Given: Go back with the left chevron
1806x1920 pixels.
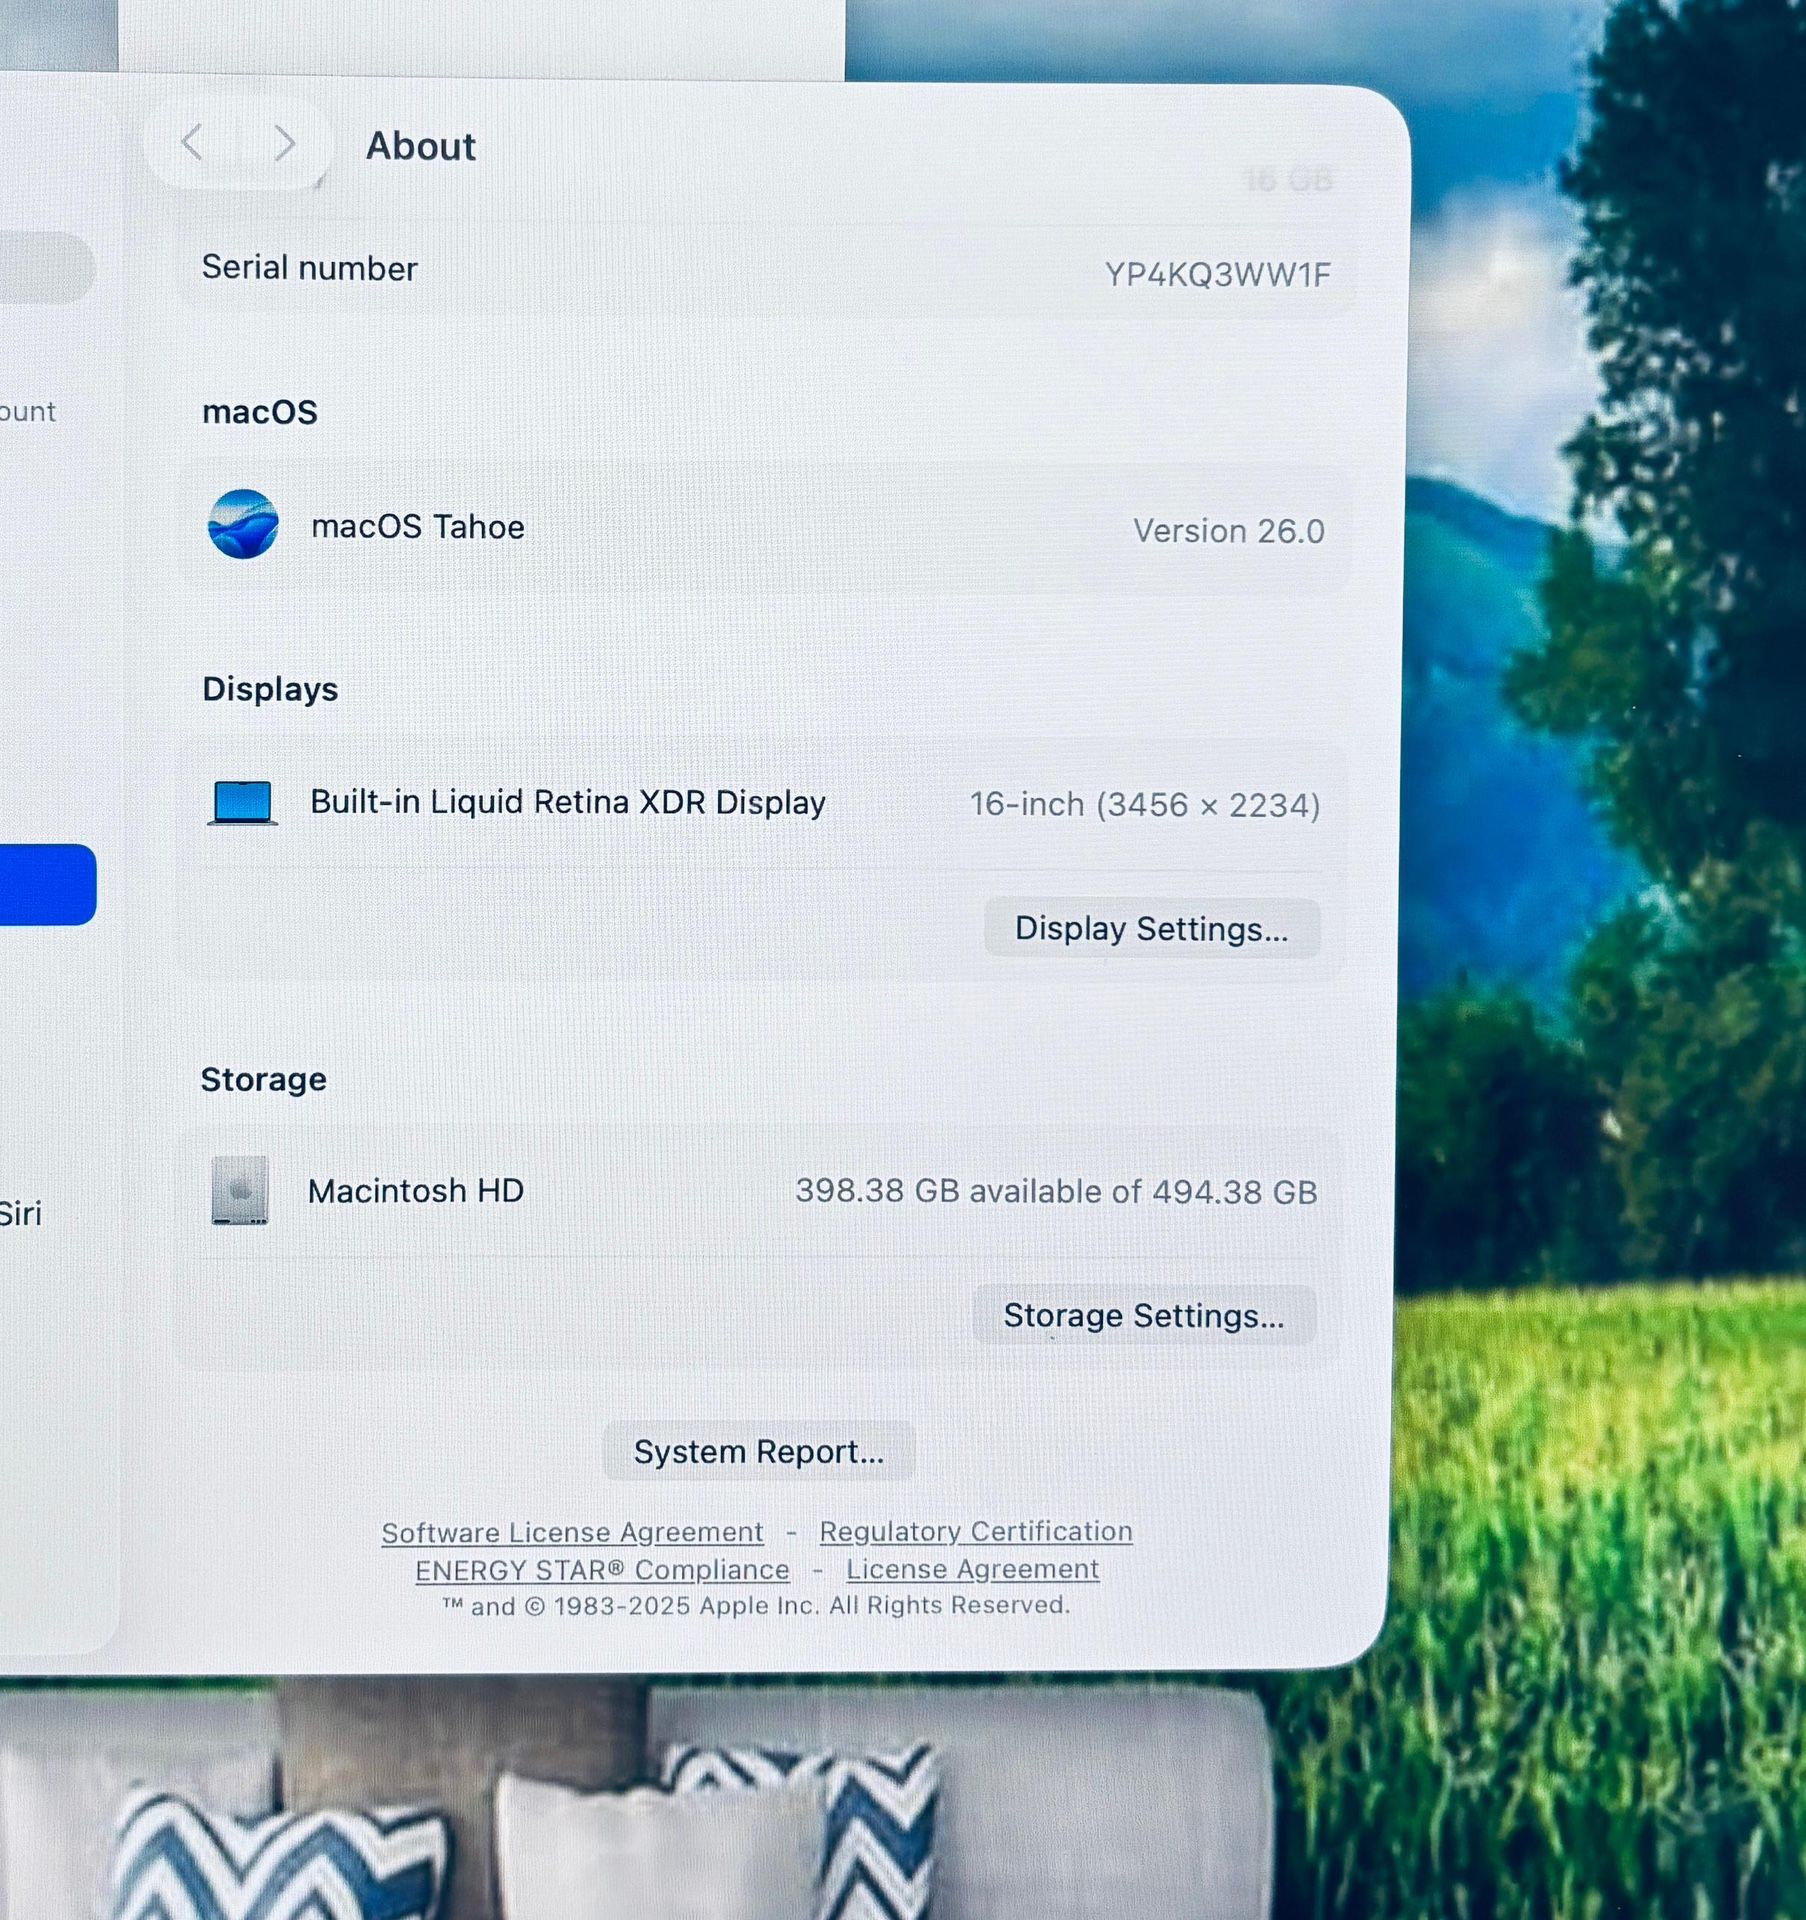Looking at the screenshot, I should point(192,143).
